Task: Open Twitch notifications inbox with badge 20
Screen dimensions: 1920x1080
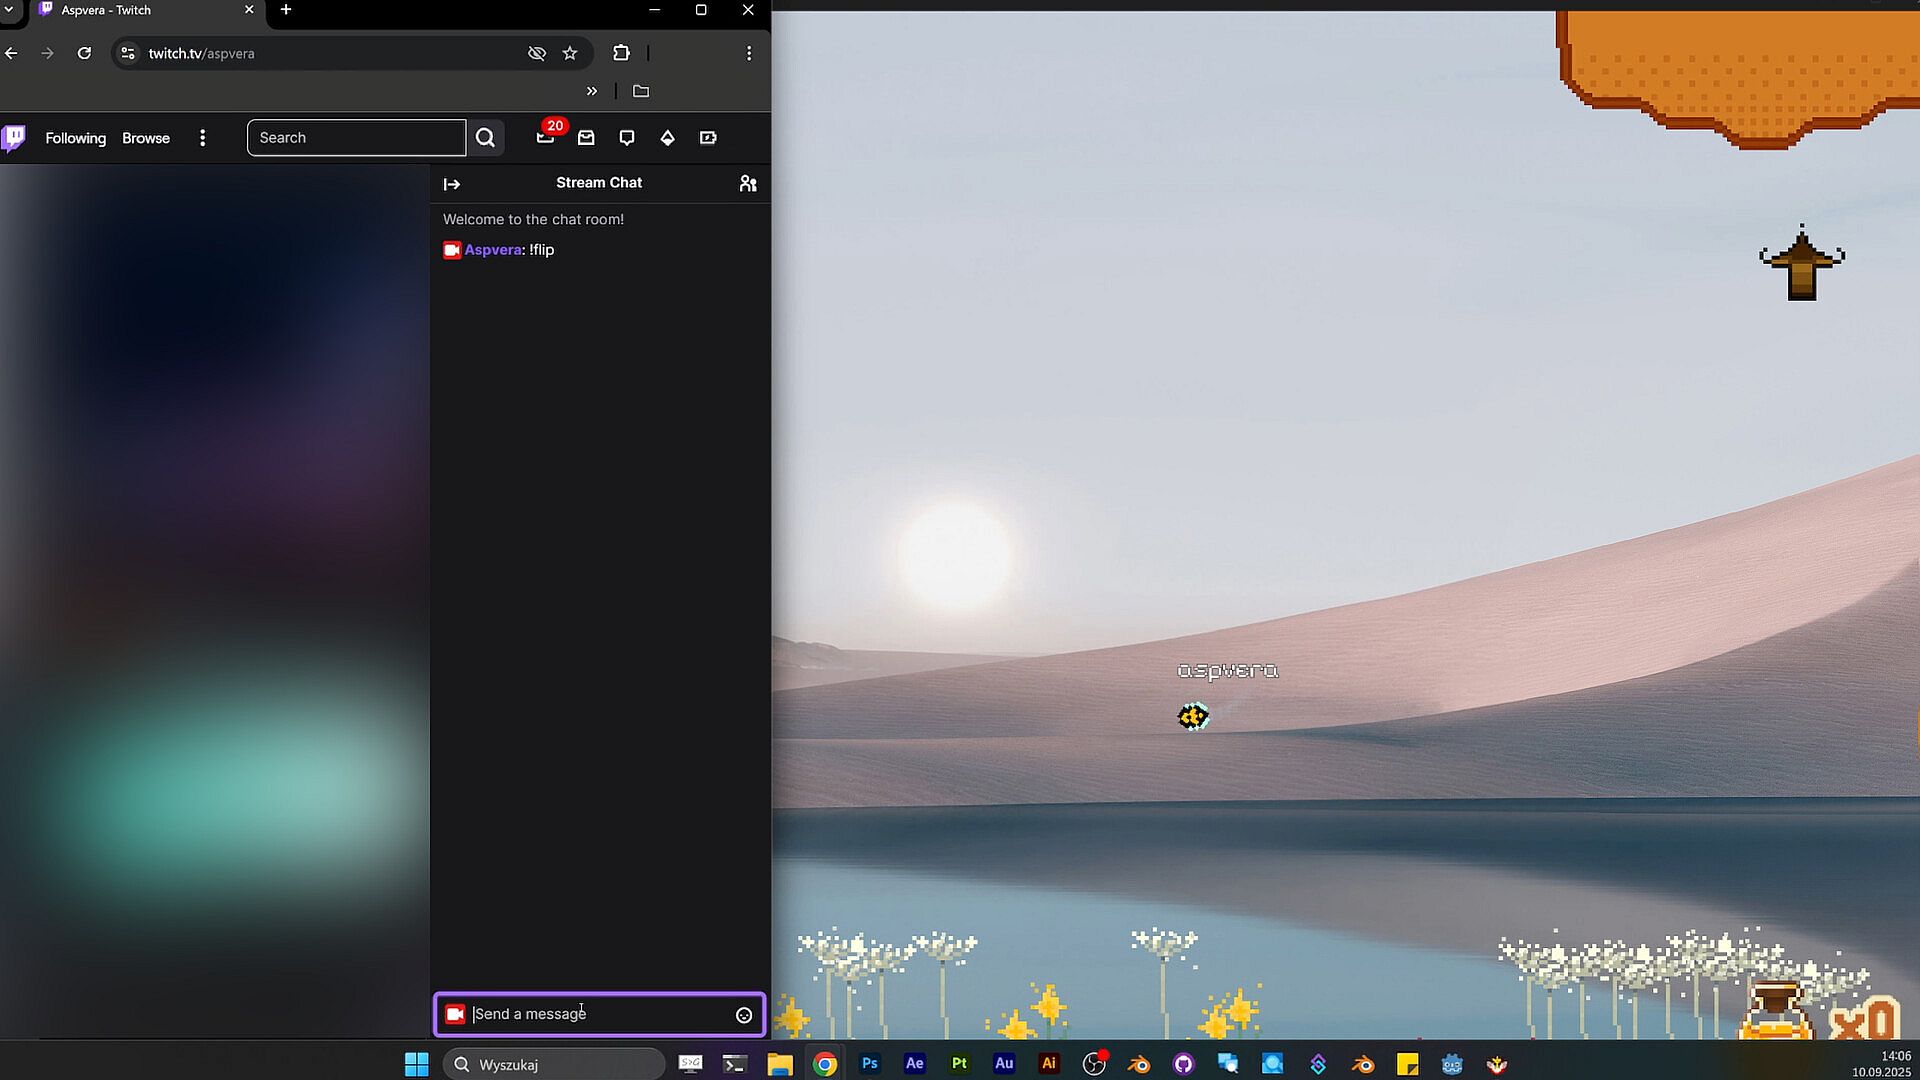Action: [x=545, y=138]
